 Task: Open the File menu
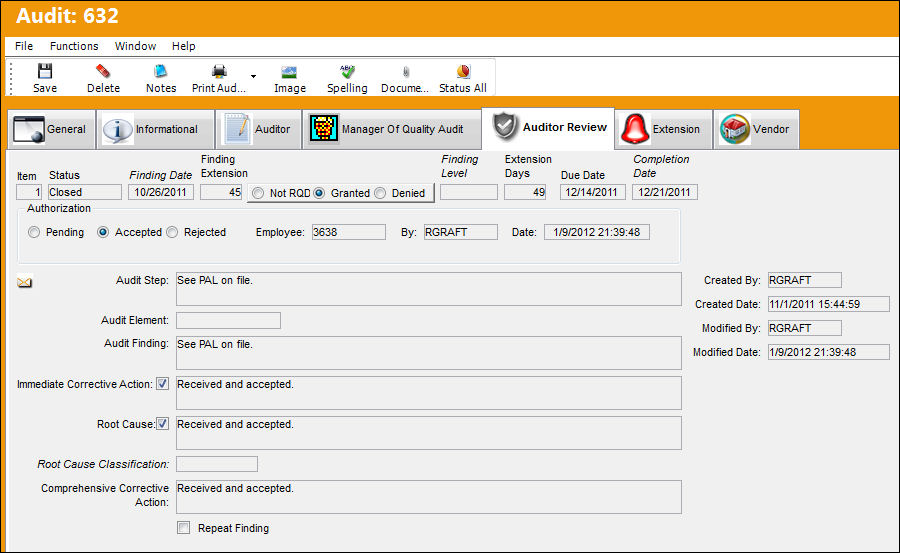click(24, 46)
